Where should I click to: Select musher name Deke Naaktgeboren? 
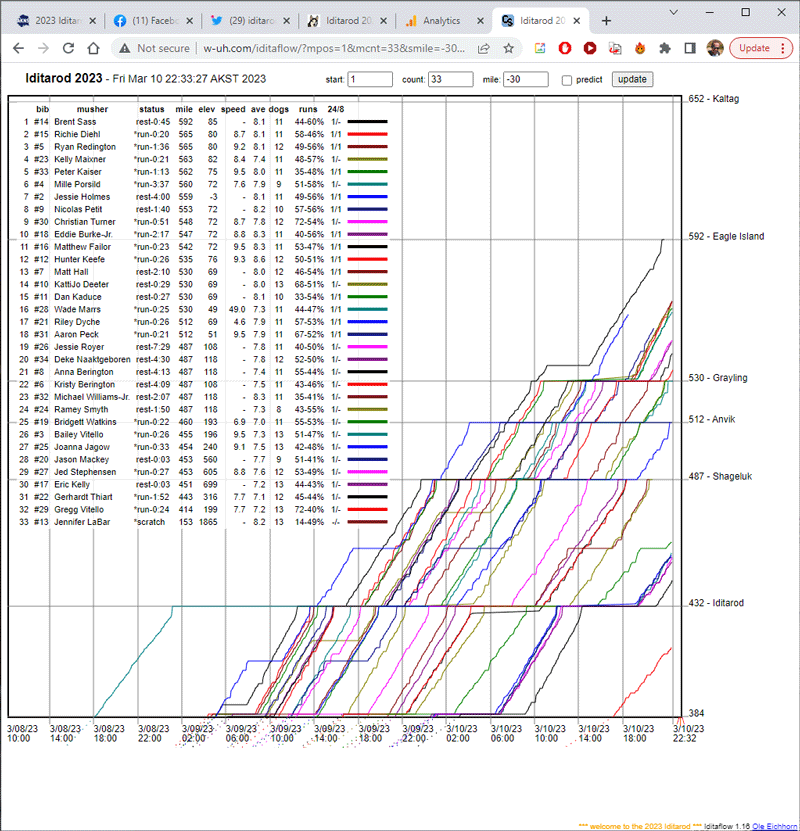pyautogui.click(x=92, y=359)
